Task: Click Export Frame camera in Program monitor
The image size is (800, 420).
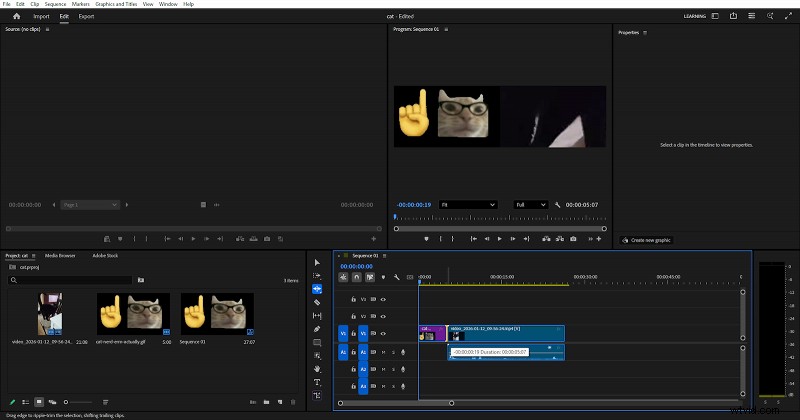Action: tap(573, 239)
